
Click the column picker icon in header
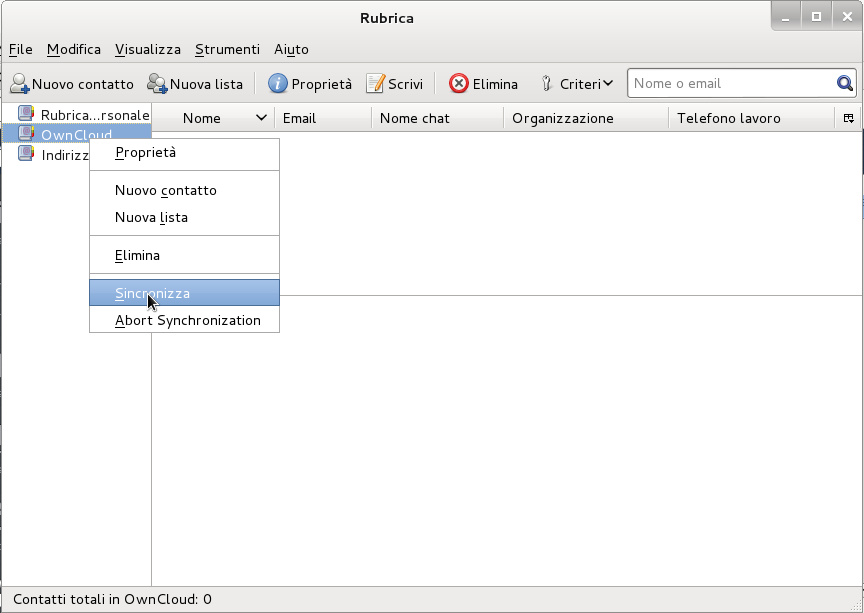(848, 118)
